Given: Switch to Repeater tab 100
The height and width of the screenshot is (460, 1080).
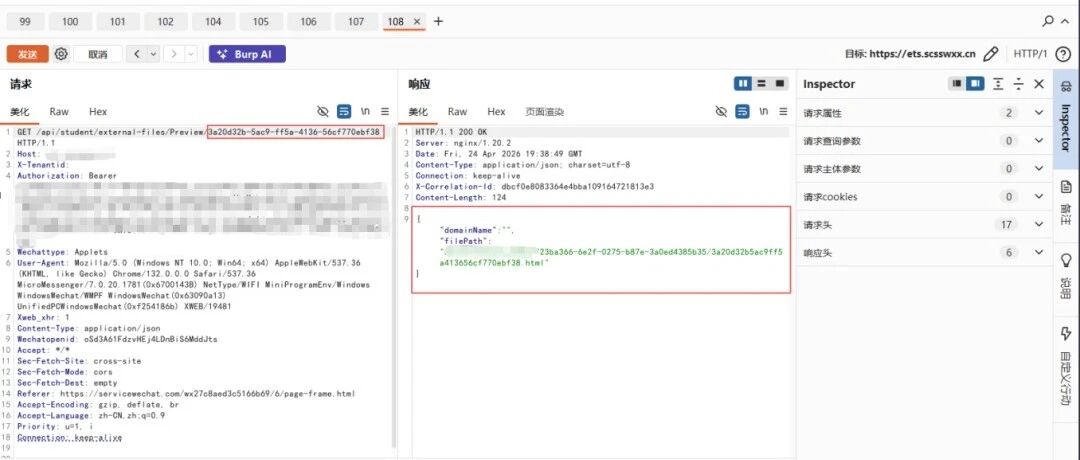Looking at the screenshot, I should (70, 21).
